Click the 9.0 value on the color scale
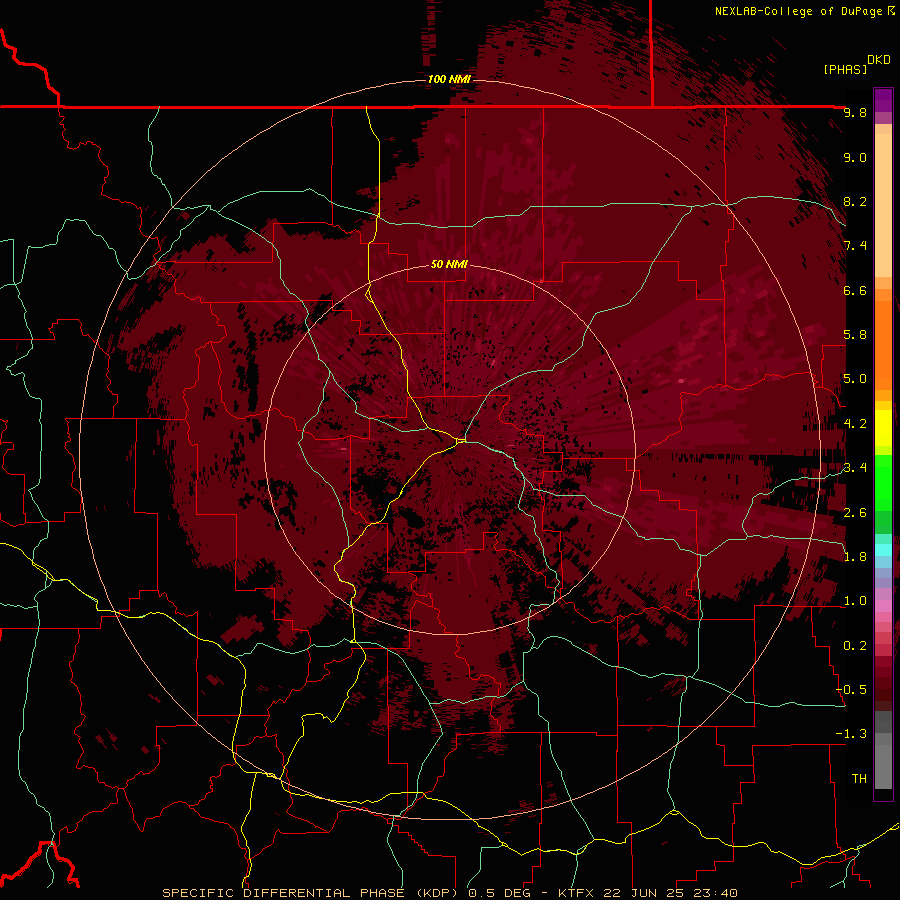 (x=855, y=157)
